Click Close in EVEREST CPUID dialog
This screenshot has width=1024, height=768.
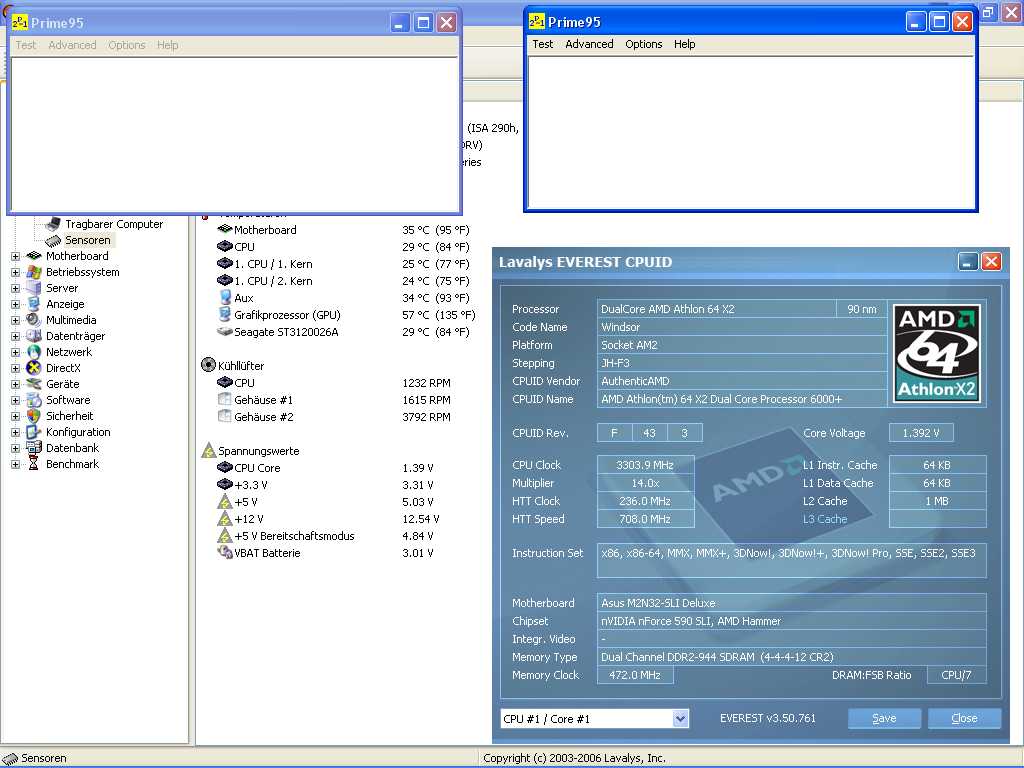964,718
